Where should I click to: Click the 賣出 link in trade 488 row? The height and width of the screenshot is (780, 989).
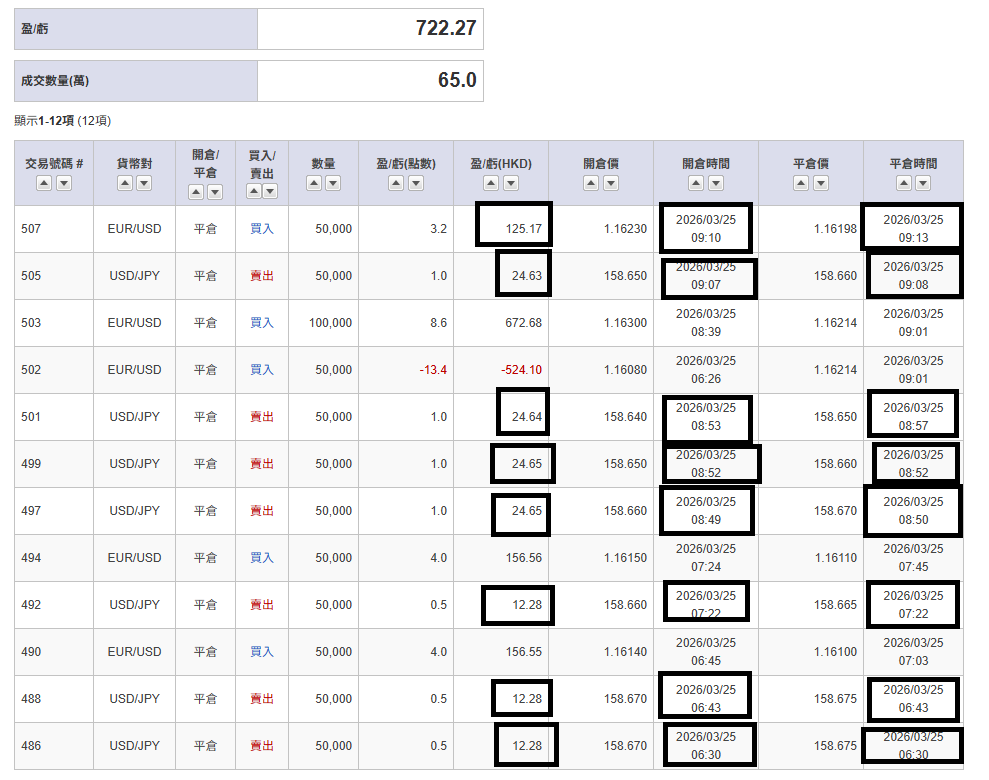tap(262, 699)
